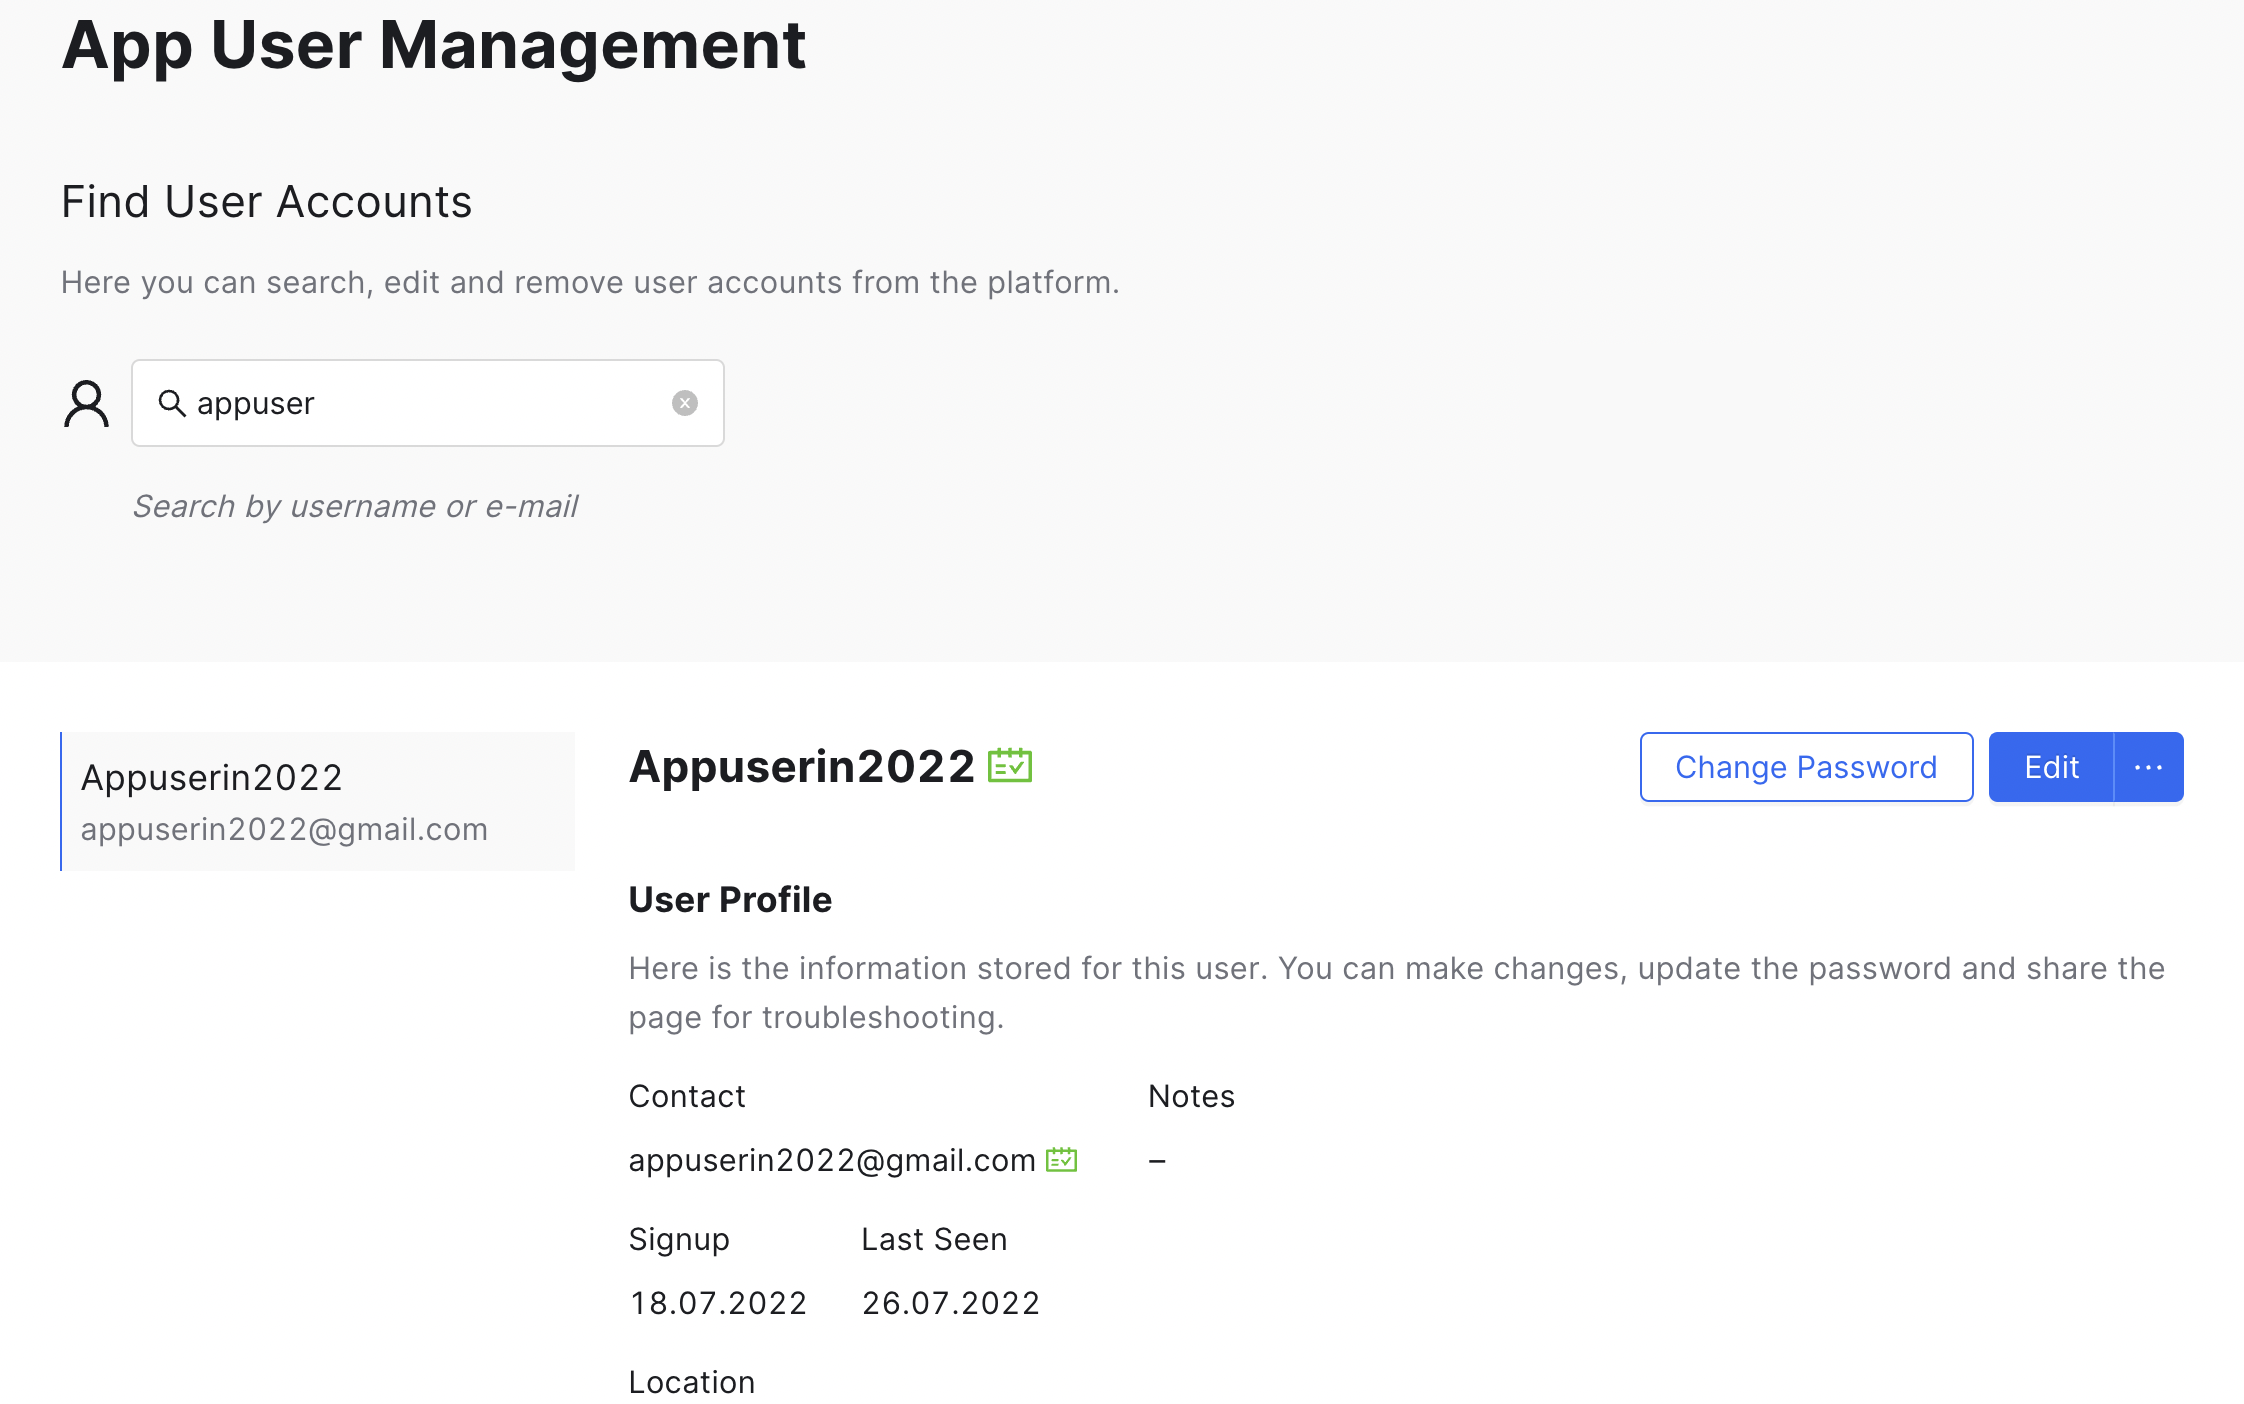Click the Signup date 18.07.2022
Screen dimensions: 2244x1404
(x=718, y=1303)
